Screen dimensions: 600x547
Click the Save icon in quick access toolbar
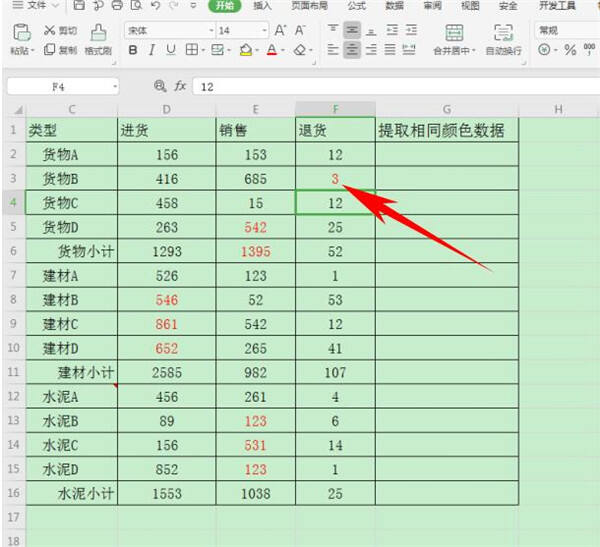click(x=79, y=5)
